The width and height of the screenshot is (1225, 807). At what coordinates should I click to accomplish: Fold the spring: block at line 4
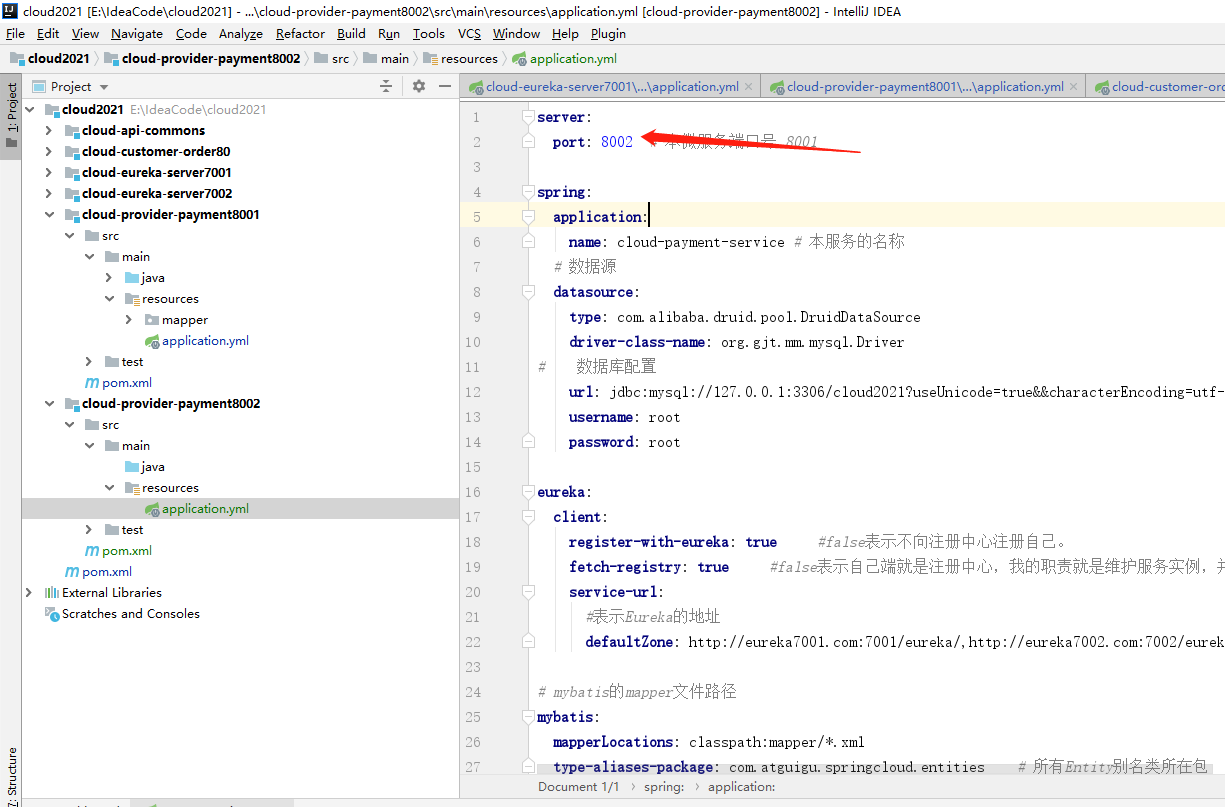click(528, 192)
